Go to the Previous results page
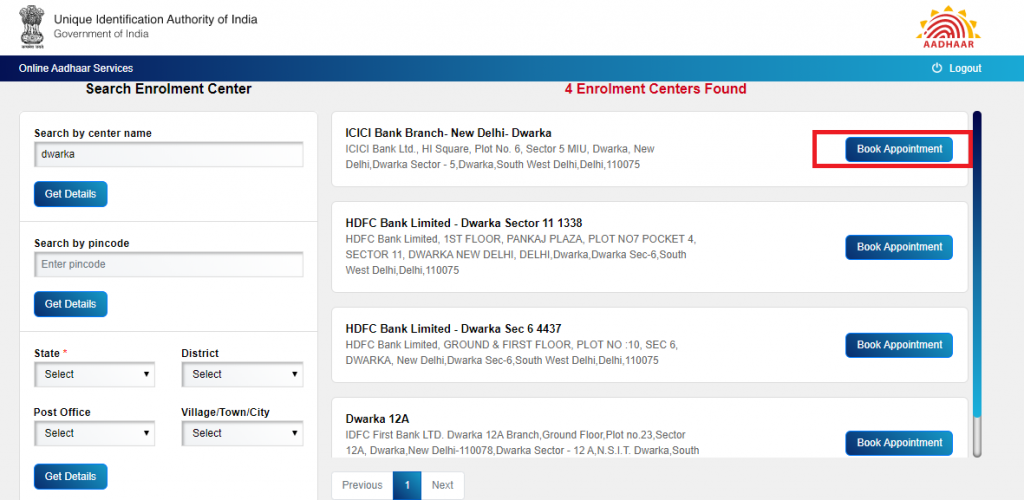The width and height of the screenshot is (1024, 500). [362, 485]
